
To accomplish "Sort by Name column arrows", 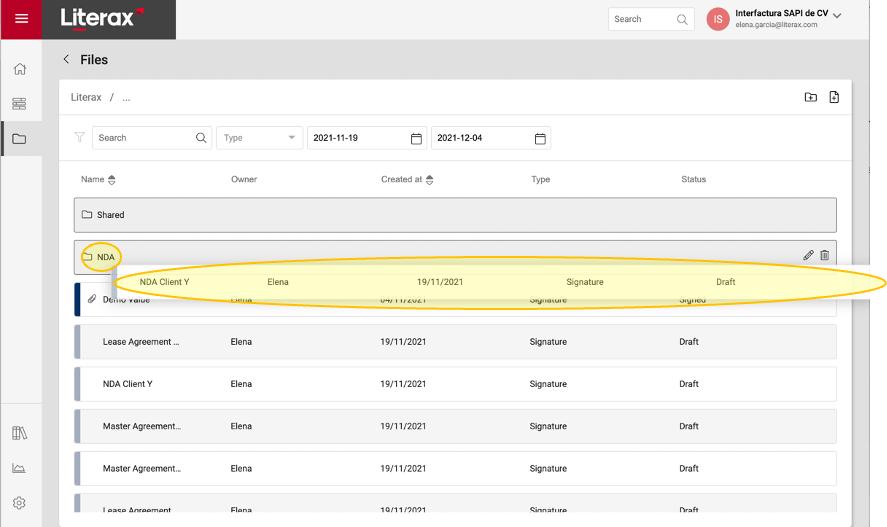I will pyautogui.click(x=111, y=180).
